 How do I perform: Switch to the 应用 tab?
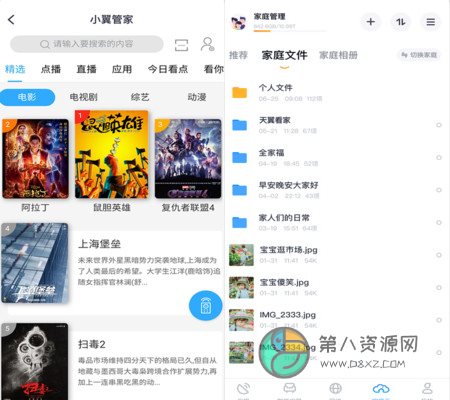coord(122,69)
